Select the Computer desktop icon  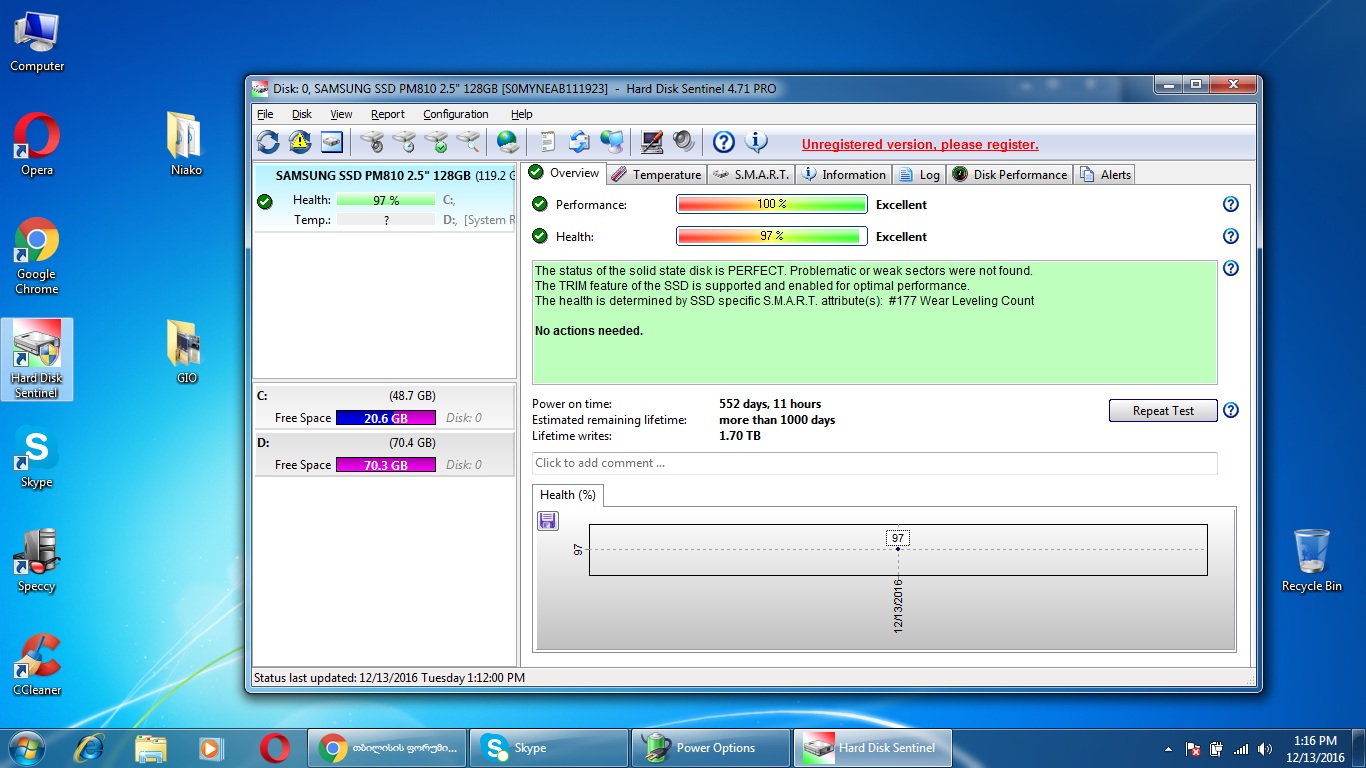(37, 41)
